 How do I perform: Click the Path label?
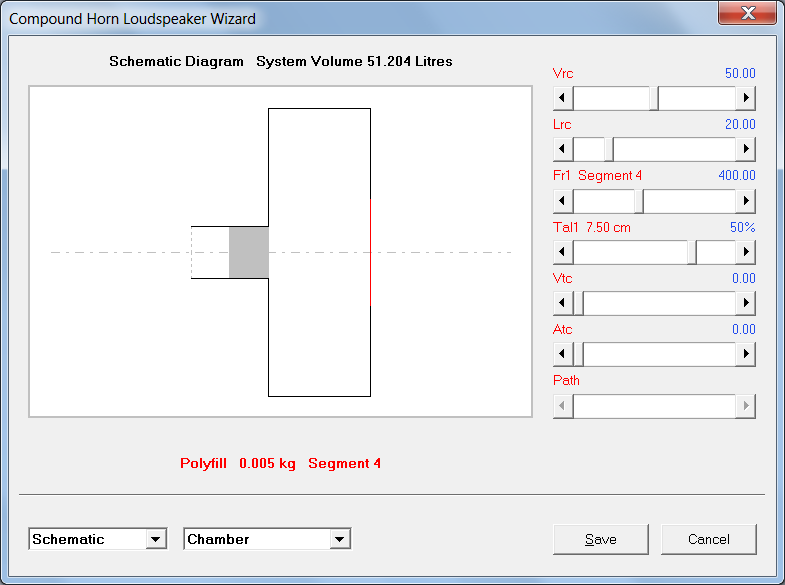pos(566,380)
